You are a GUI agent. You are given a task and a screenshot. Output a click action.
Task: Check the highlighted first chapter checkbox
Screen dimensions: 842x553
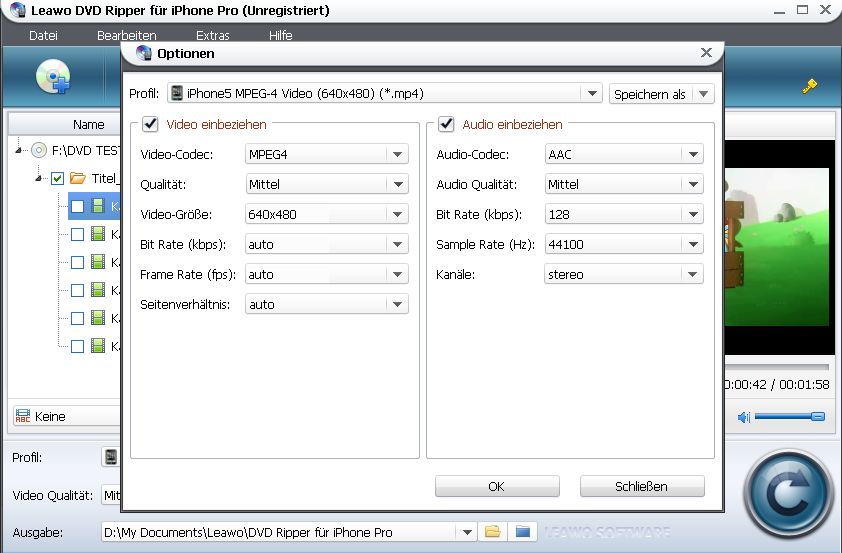pyautogui.click(x=77, y=206)
